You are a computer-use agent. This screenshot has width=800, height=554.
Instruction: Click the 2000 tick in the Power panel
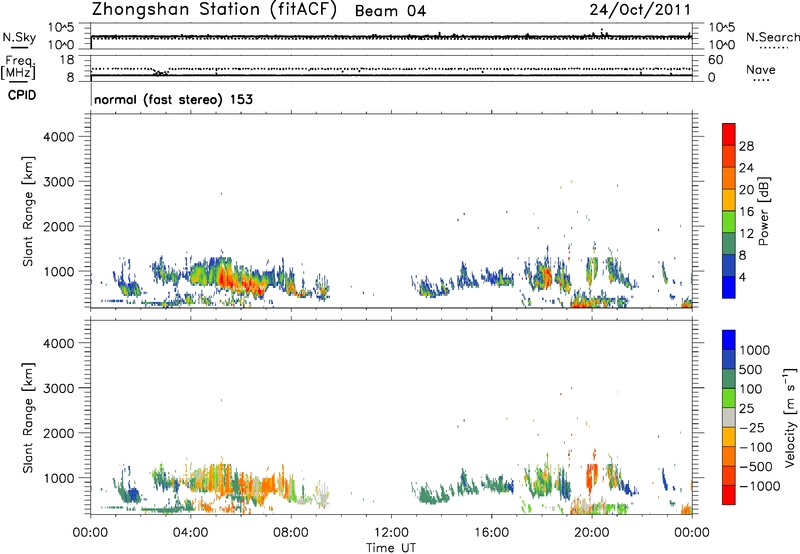[x=58, y=226]
